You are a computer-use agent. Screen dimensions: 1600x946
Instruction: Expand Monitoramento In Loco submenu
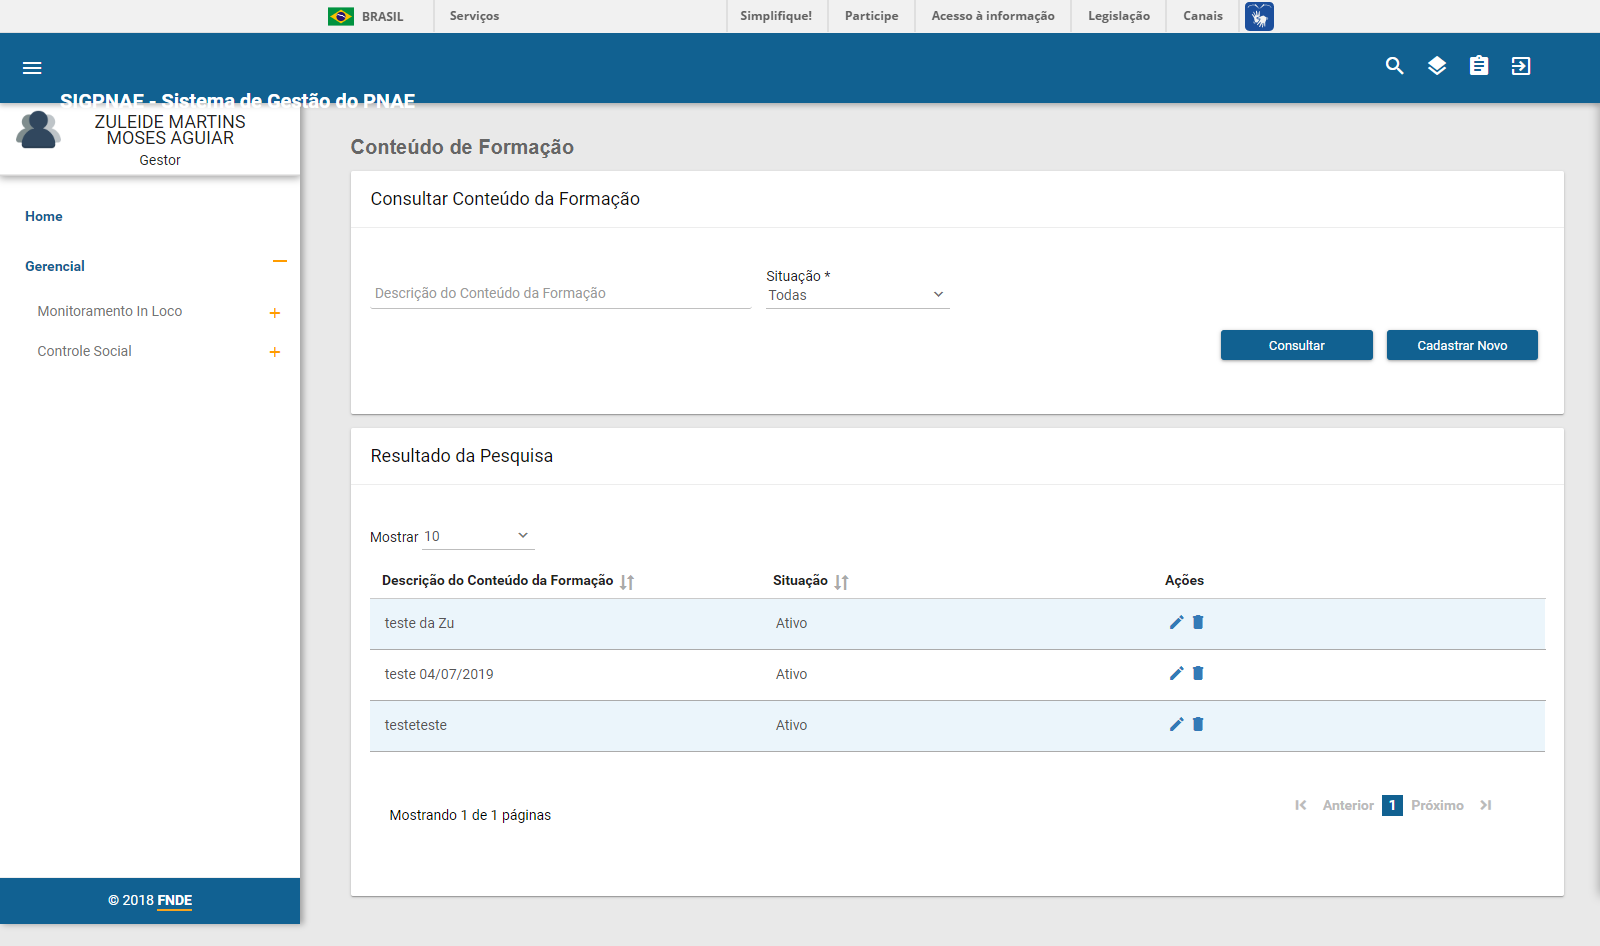[x=274, y=313]
